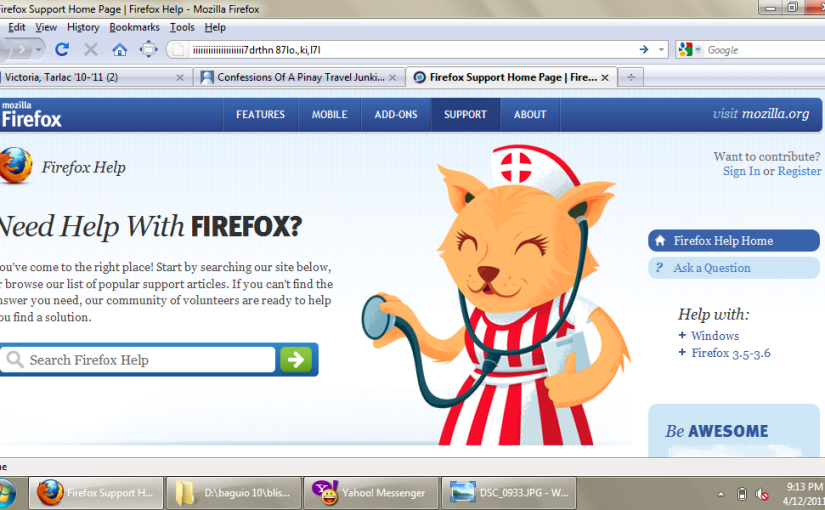The width and height of the screenshot is (825, 510).
Task: Click the muted volume tray icon
Action: 762,494
